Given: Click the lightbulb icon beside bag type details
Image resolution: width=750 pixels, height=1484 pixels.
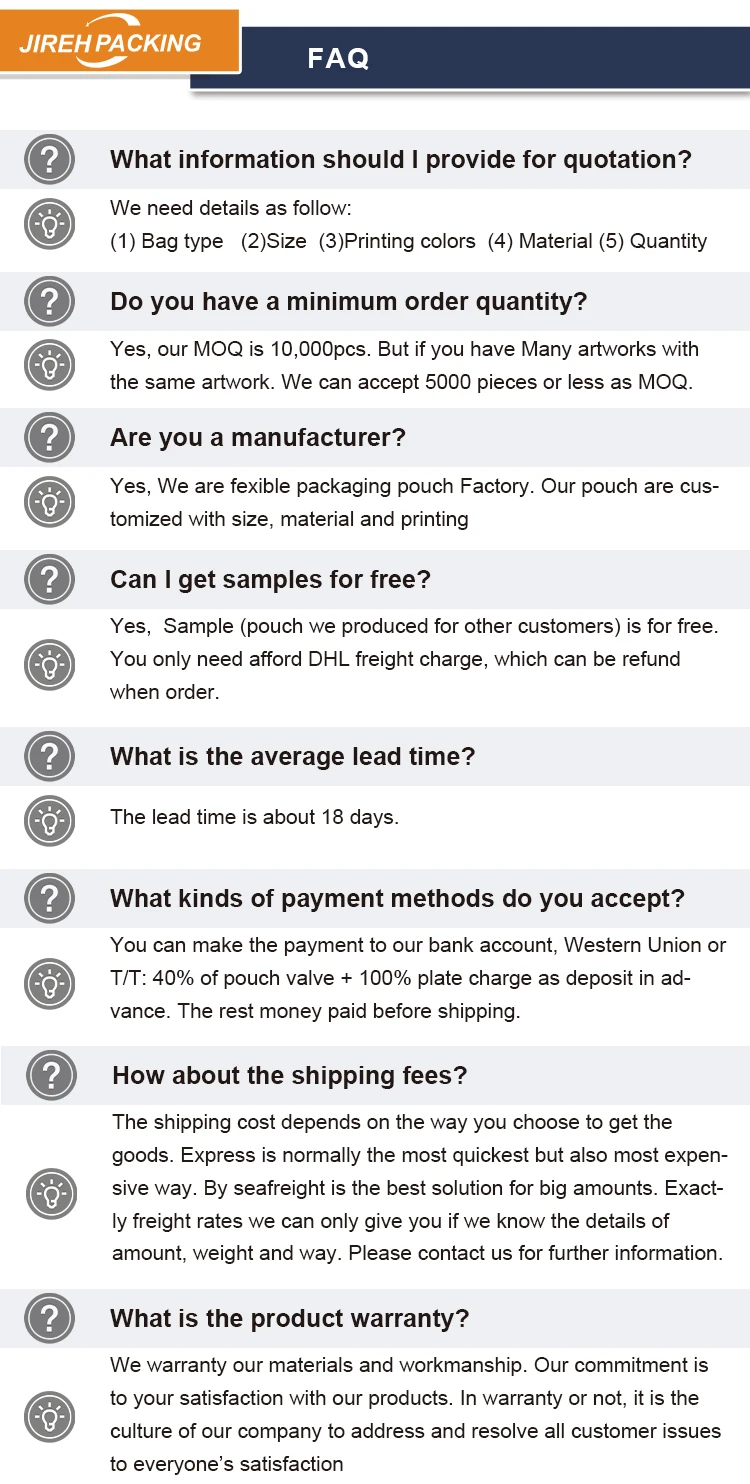Looking at the screenshot, I should [50, 224].
